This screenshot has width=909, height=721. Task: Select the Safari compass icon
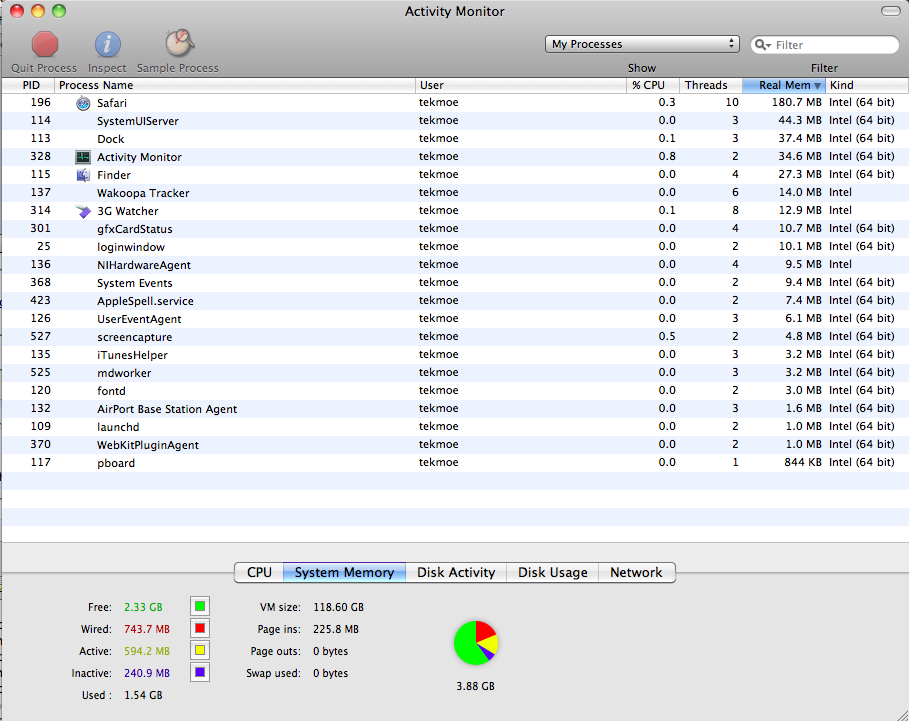pyautogui.click(x=83, y=103)
